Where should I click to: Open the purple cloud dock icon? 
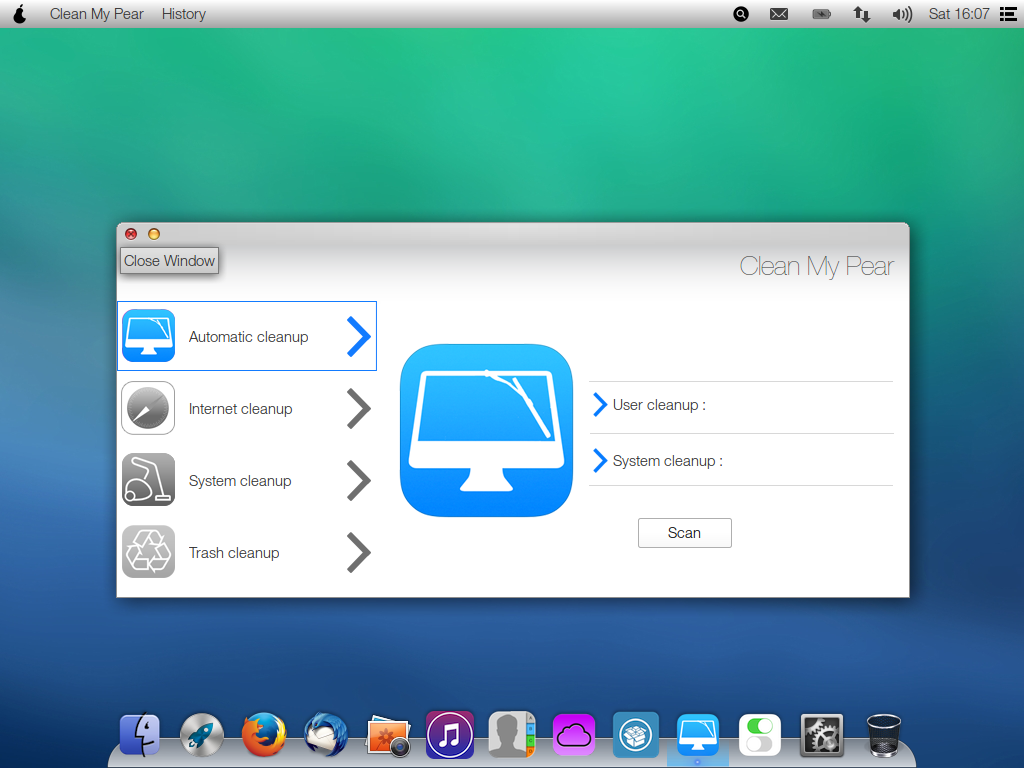(x=573, y=735)
